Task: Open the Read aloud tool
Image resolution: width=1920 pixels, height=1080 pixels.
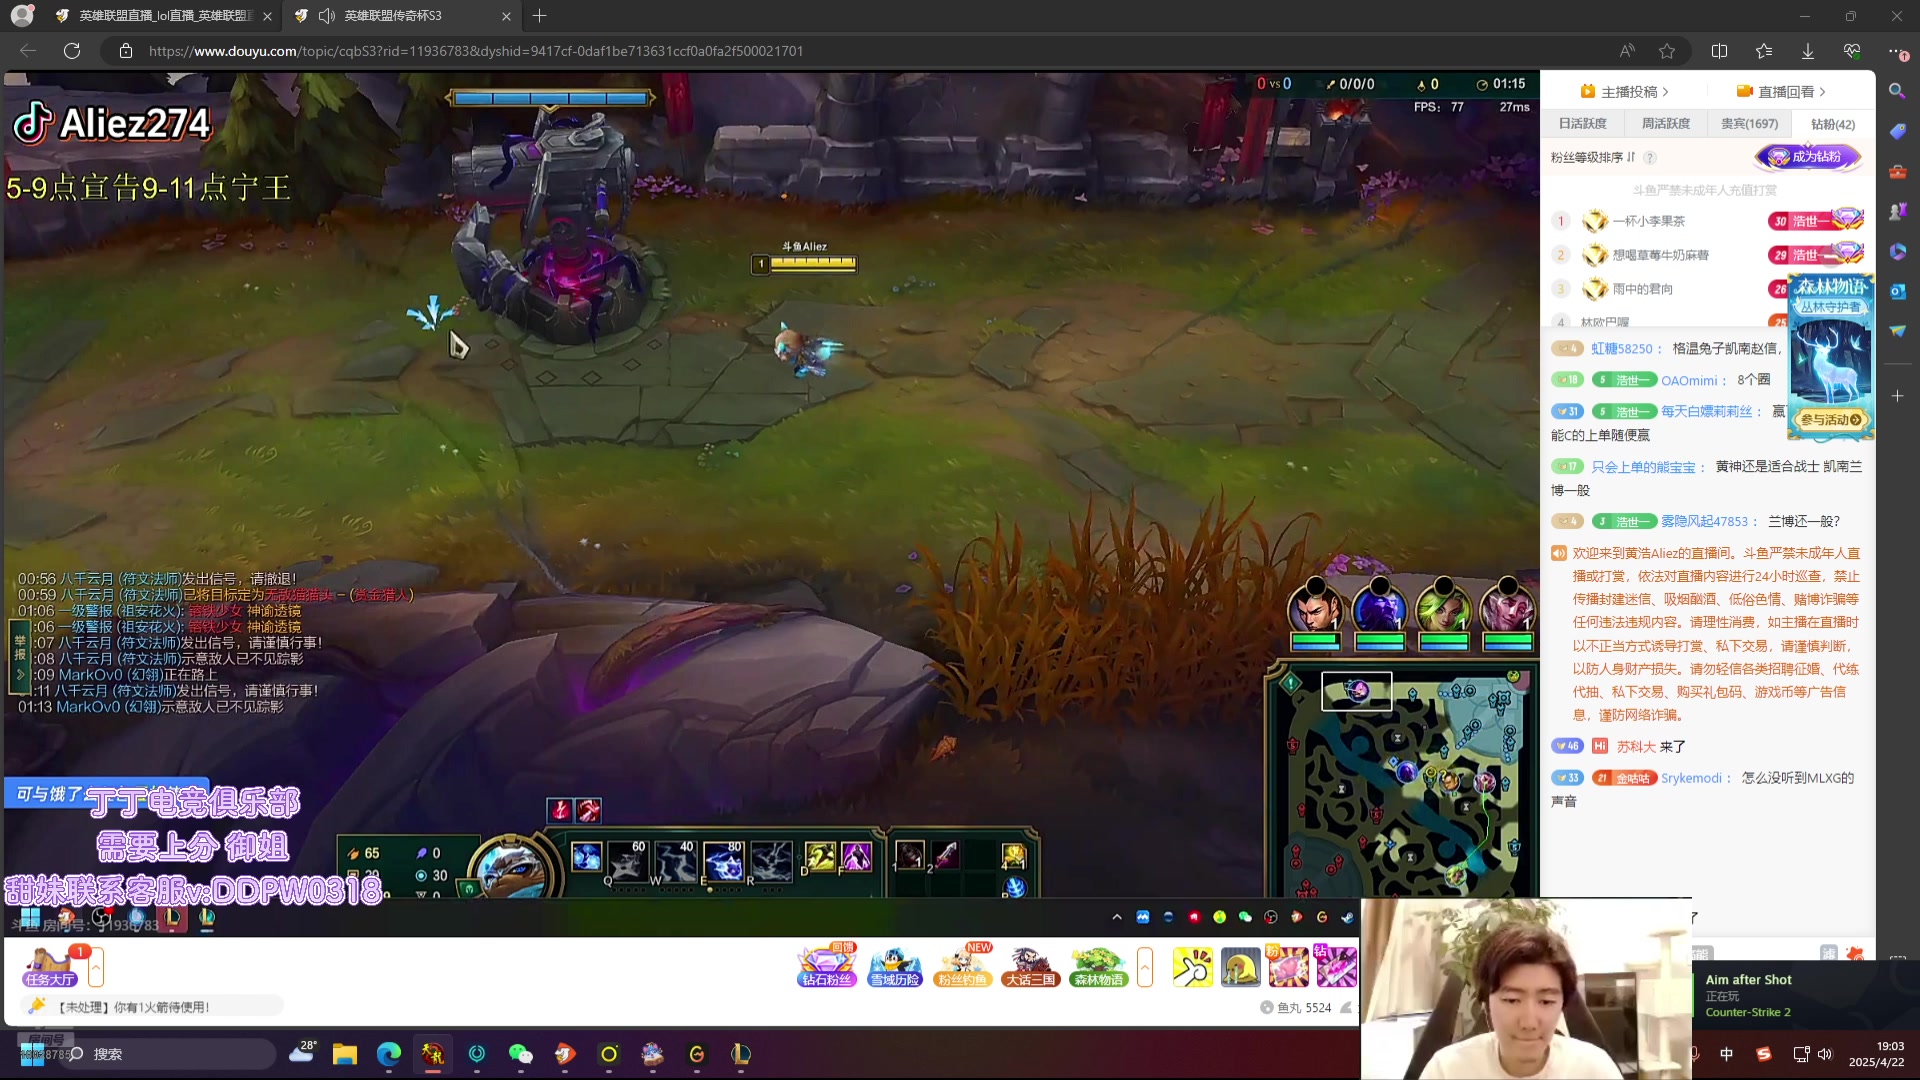Action: pyautogui.click(x=1627, y=51)
